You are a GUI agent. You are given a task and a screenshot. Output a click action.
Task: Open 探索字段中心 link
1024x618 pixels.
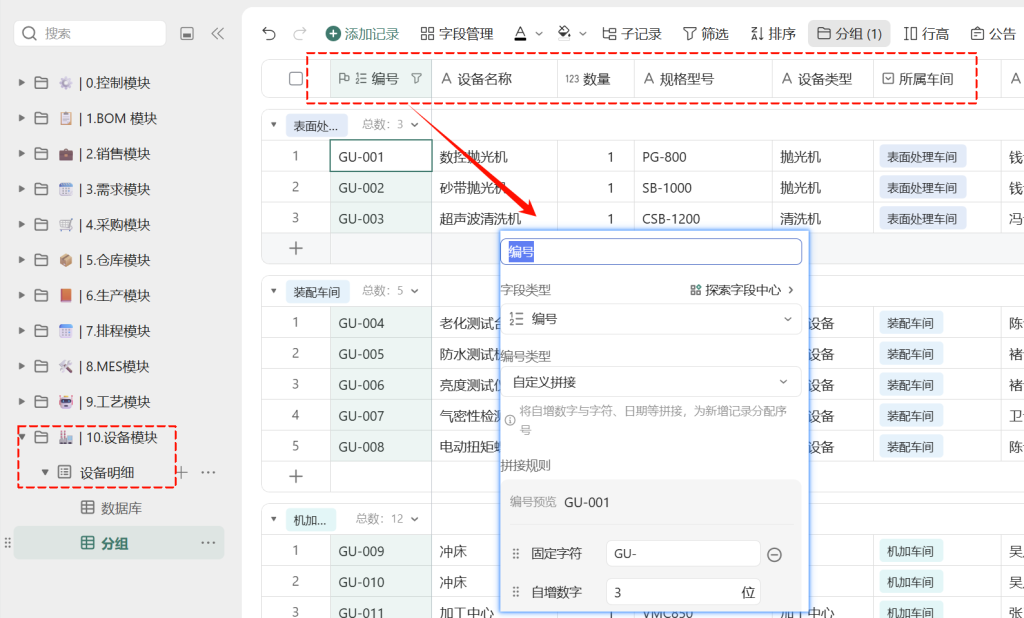pyautogui.click(x=742, y=290)
